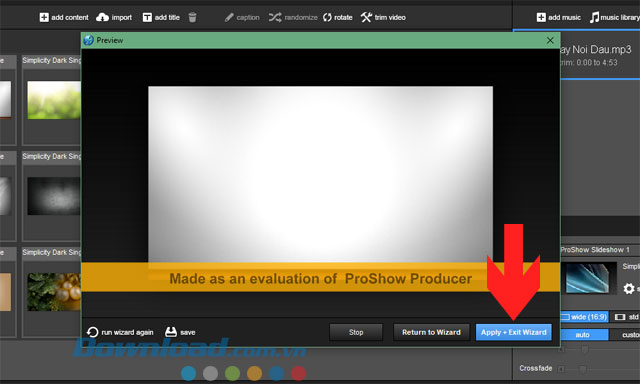
Task: Choose auto energy level button
Action: coord(583,335)
